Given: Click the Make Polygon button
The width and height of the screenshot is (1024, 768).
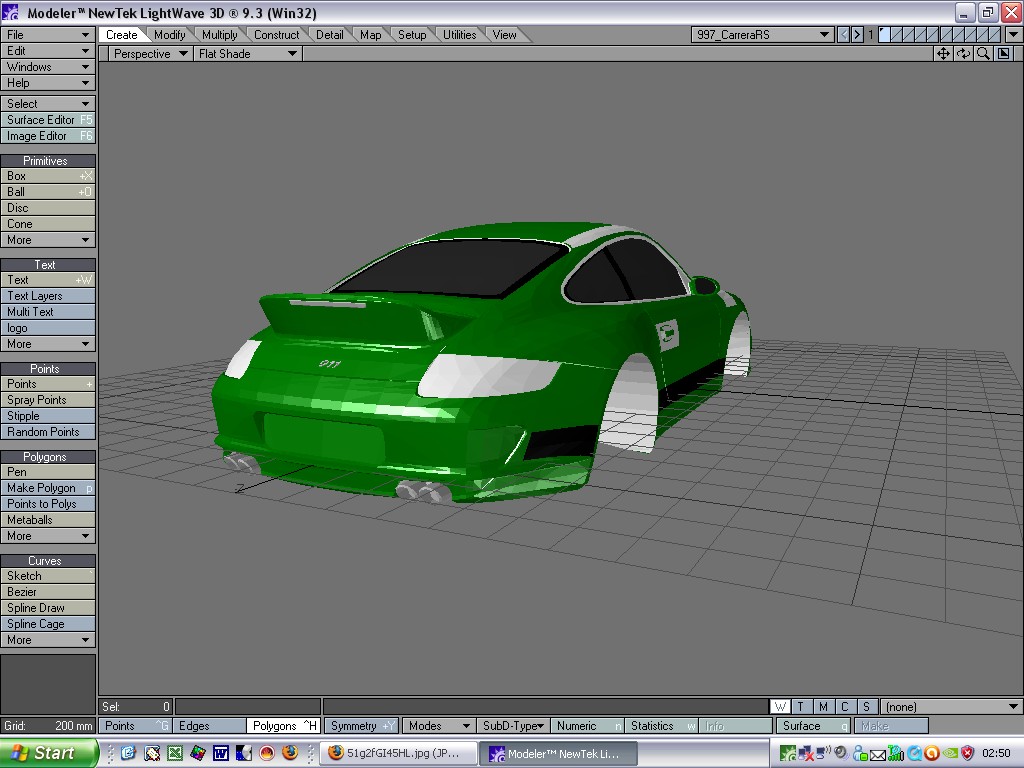Looking at the screenshot, I should [x=48, y=488].
